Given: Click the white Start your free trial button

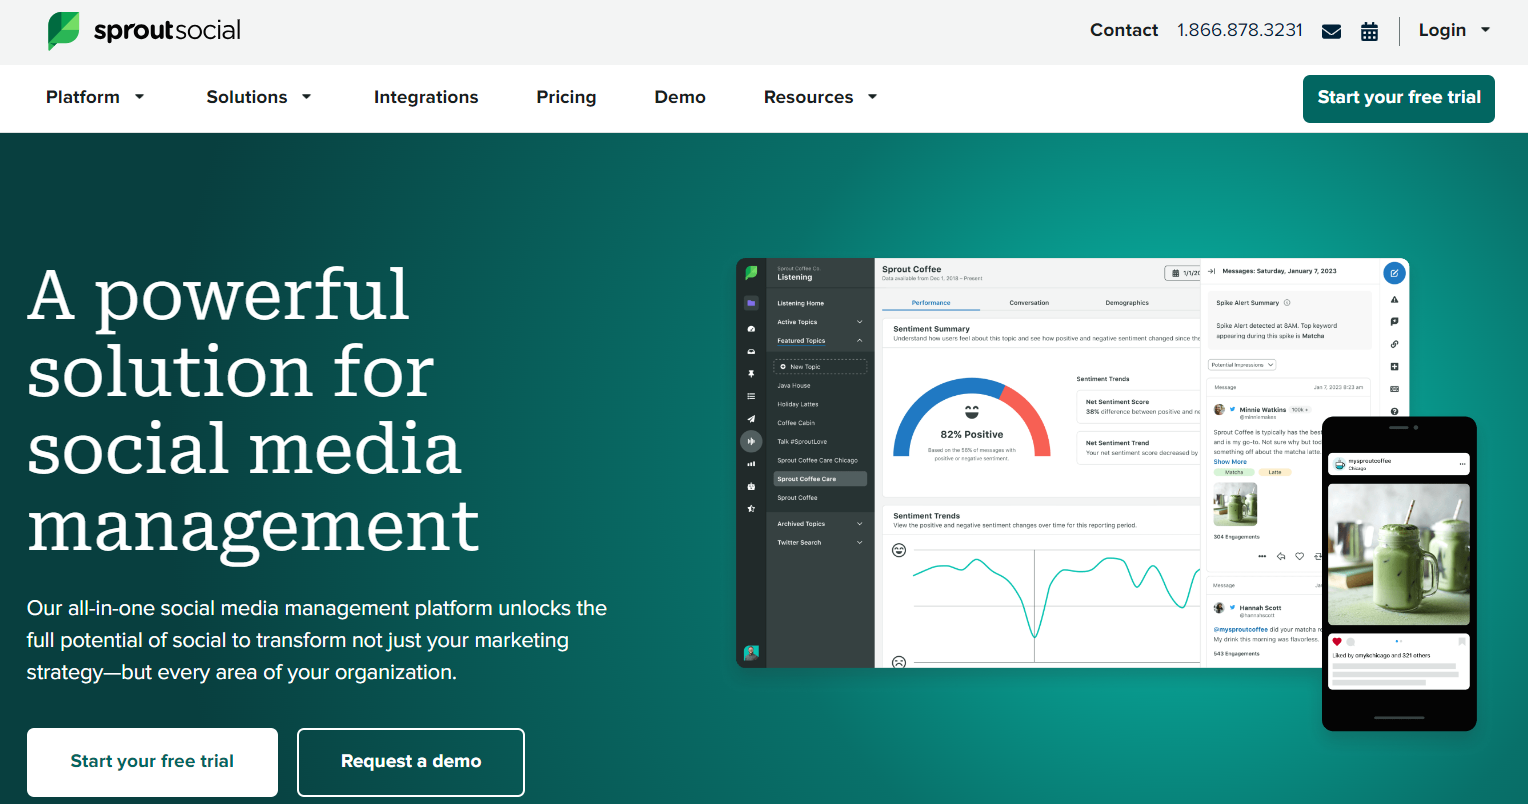Looking at the screenshot, I should coord(152,762).
